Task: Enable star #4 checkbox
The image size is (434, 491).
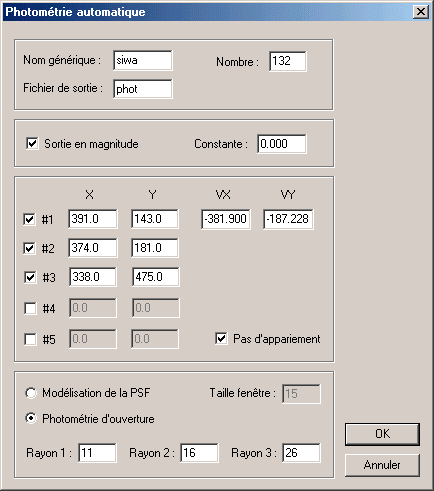Action: (30, 308)
